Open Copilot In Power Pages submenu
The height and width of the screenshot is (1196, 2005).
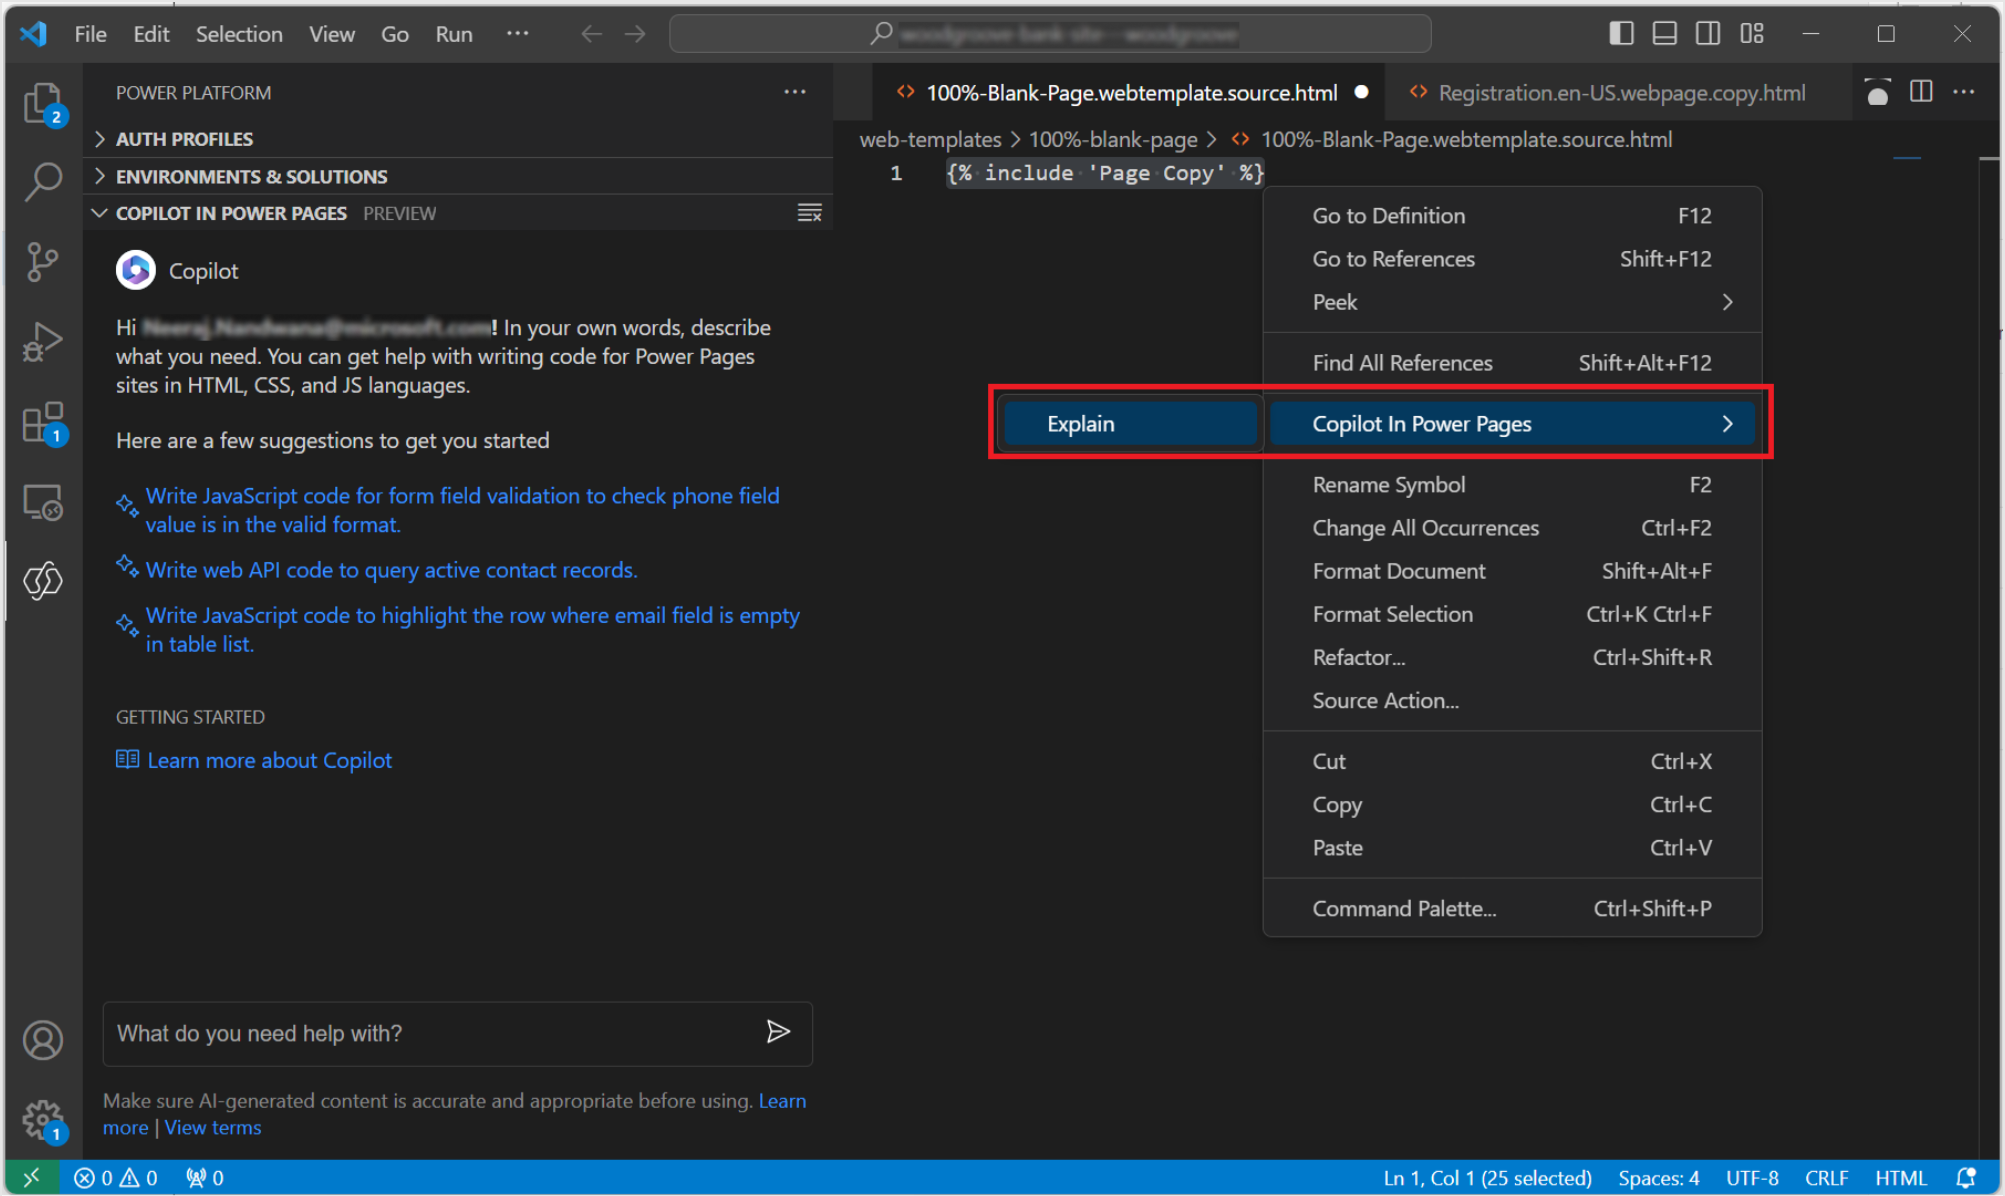point(1421,423)
